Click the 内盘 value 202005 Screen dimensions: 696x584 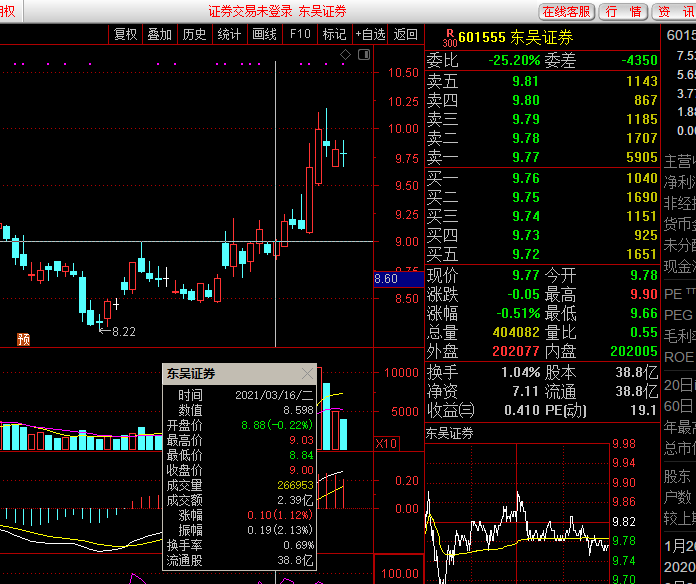634,351
